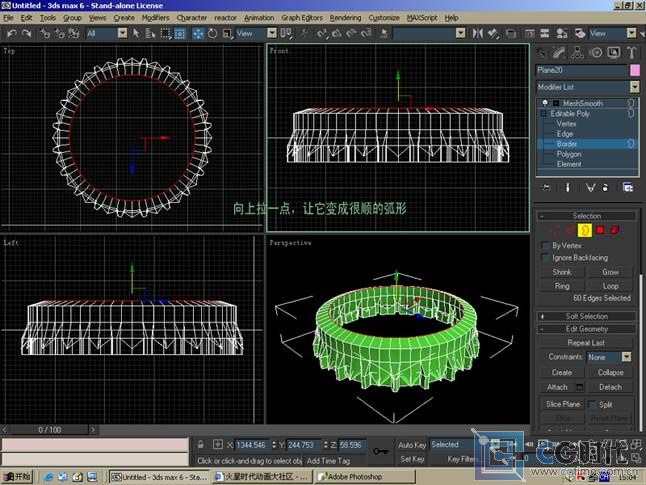Click the Align tool icon
This screenshot has width=646, height=485.
click(x=493, y=33)
